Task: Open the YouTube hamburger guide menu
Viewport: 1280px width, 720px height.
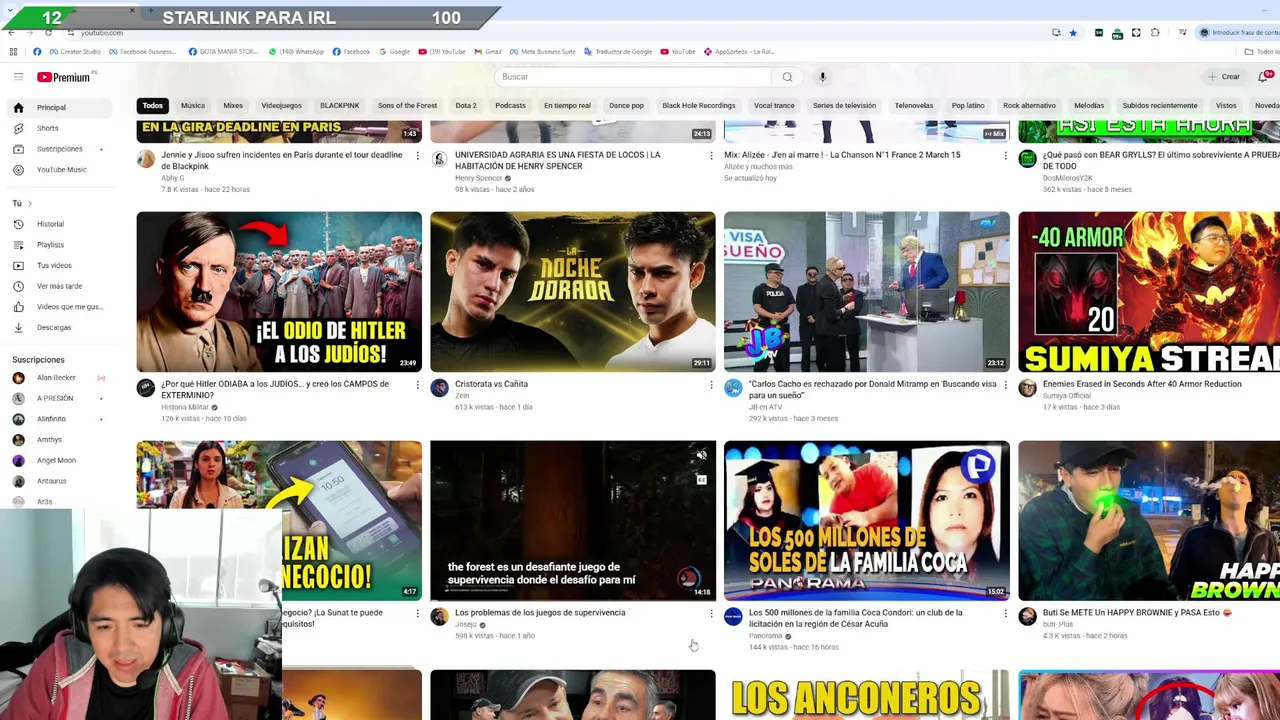Action: click(18, 77)
